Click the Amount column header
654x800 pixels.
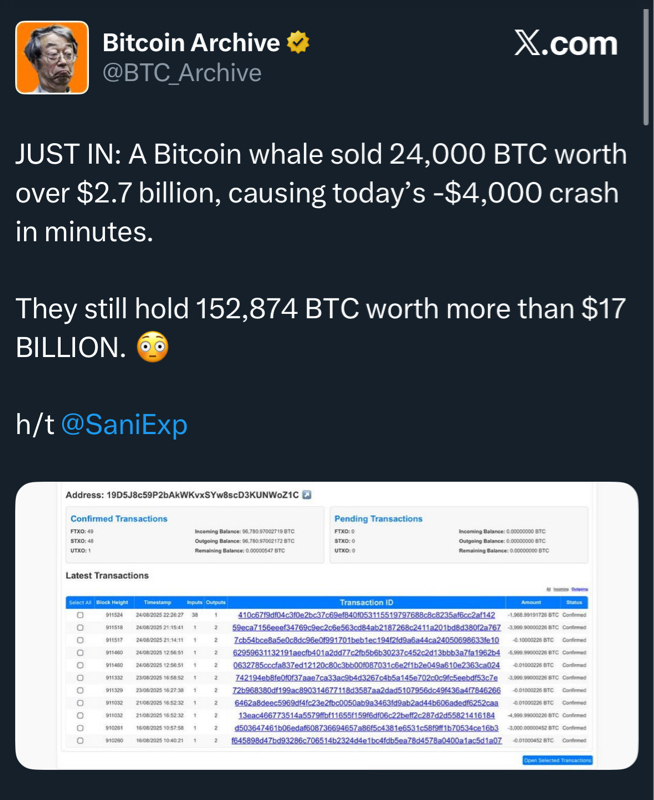pos(530,603)
